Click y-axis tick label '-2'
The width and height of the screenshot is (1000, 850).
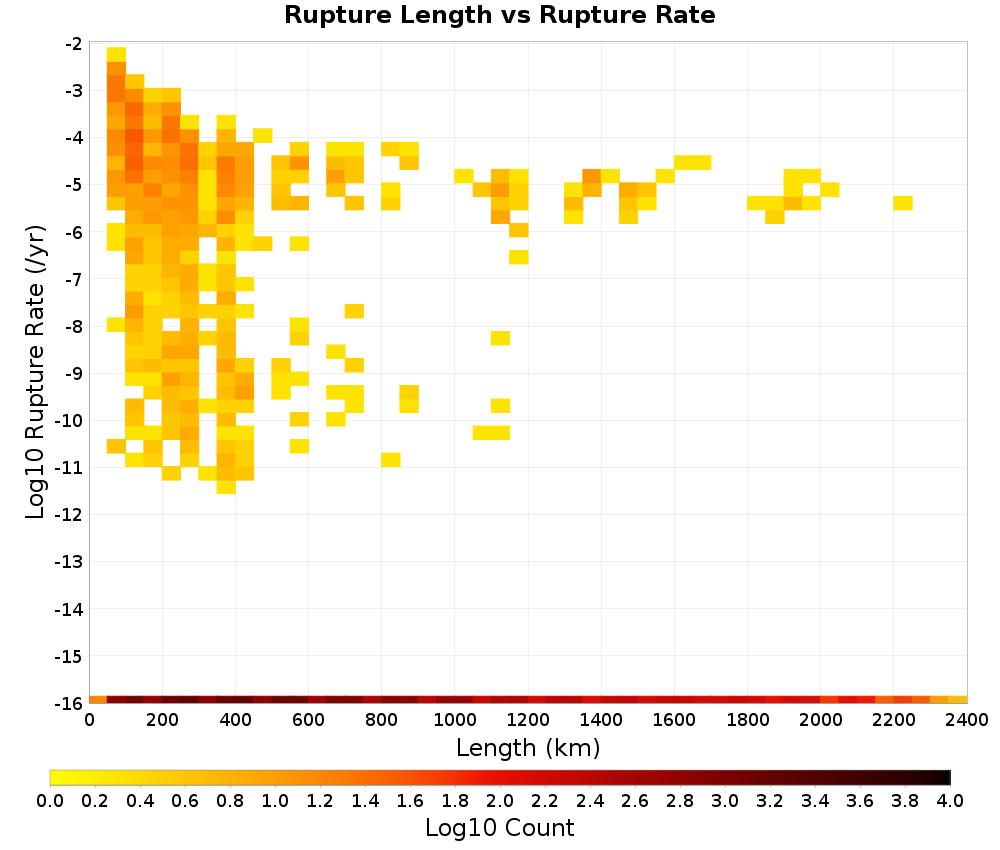(x=74, y=44)
